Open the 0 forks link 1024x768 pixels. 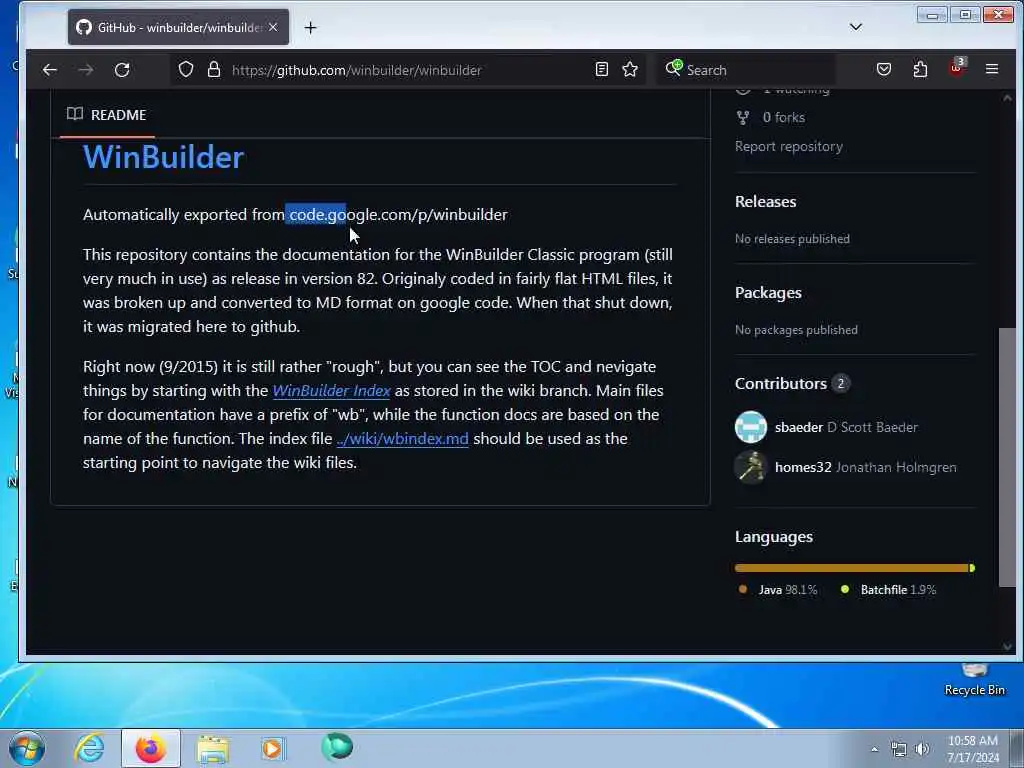click(783, 118)
